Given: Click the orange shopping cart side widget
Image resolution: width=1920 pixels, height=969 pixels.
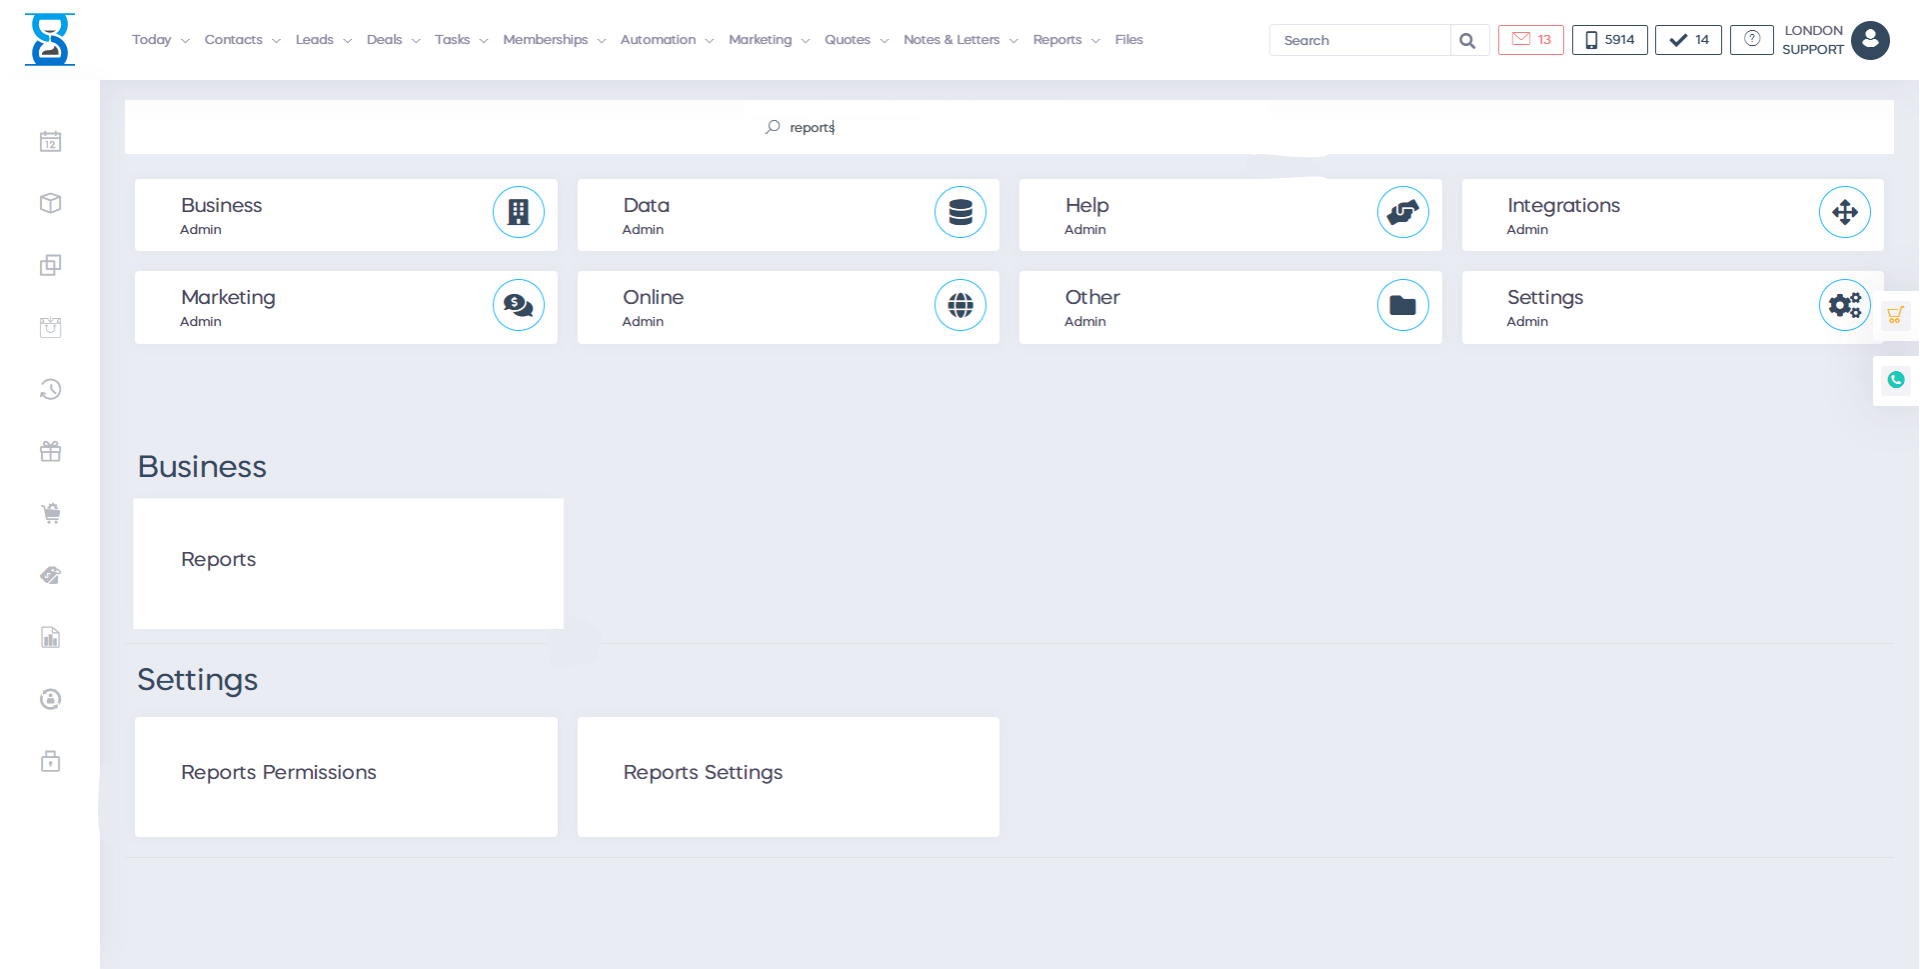Looking at the screenshot, I should tap(1895, 316).
